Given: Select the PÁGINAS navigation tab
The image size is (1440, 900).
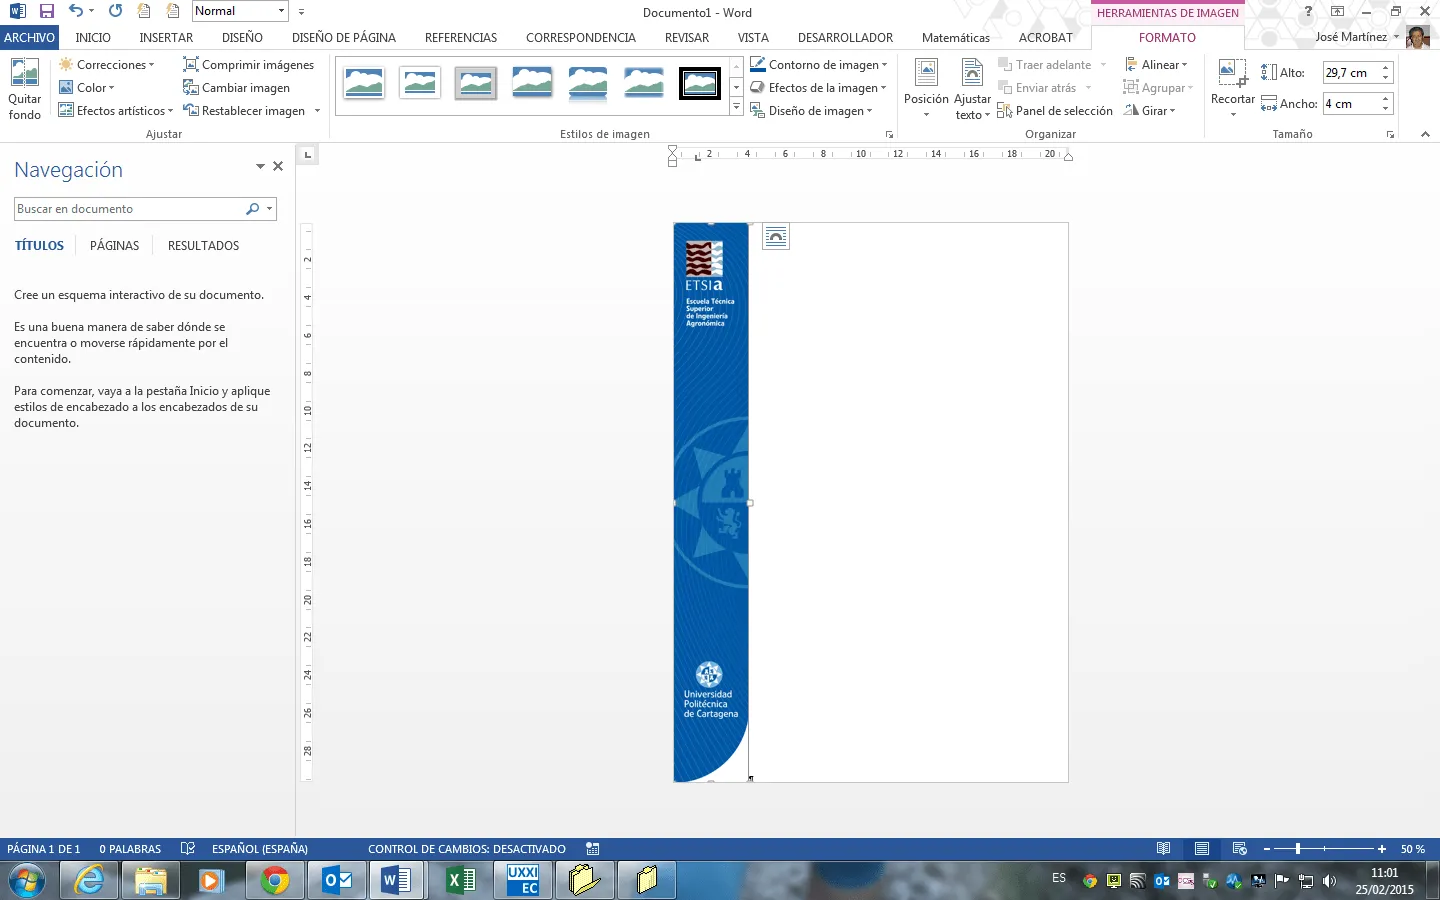Looking at the screenshot, I should (115, 245).
